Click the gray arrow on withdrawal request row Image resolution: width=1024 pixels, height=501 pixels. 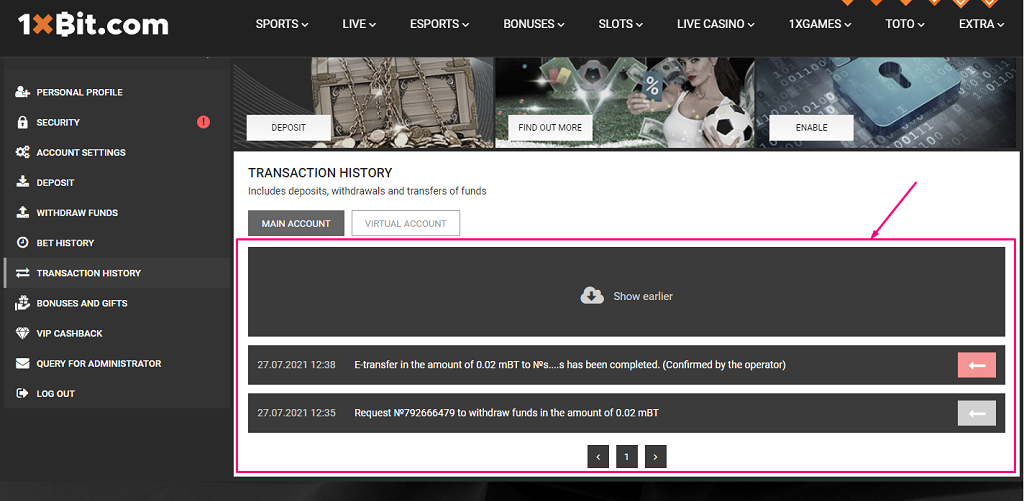pyautogui.click(x=976, y=413)
